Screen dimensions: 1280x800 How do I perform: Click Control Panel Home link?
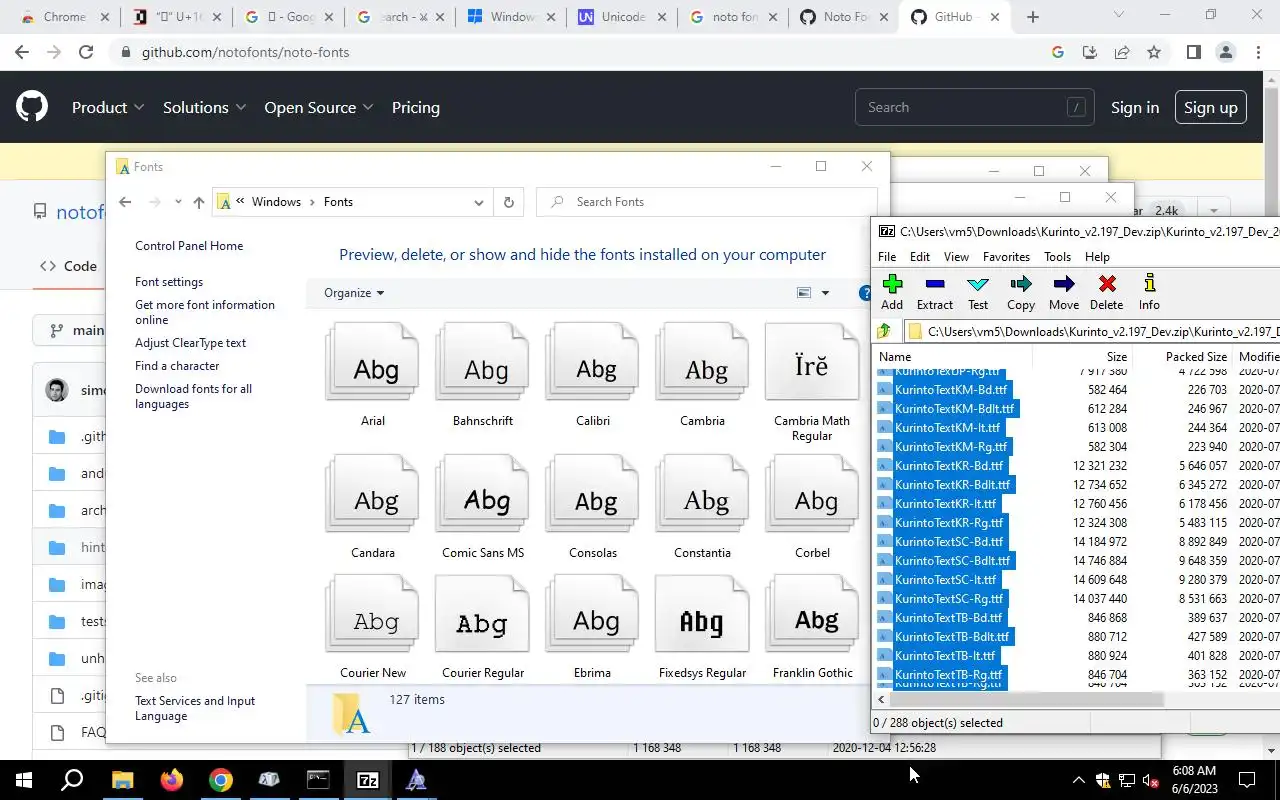(189, 246)
